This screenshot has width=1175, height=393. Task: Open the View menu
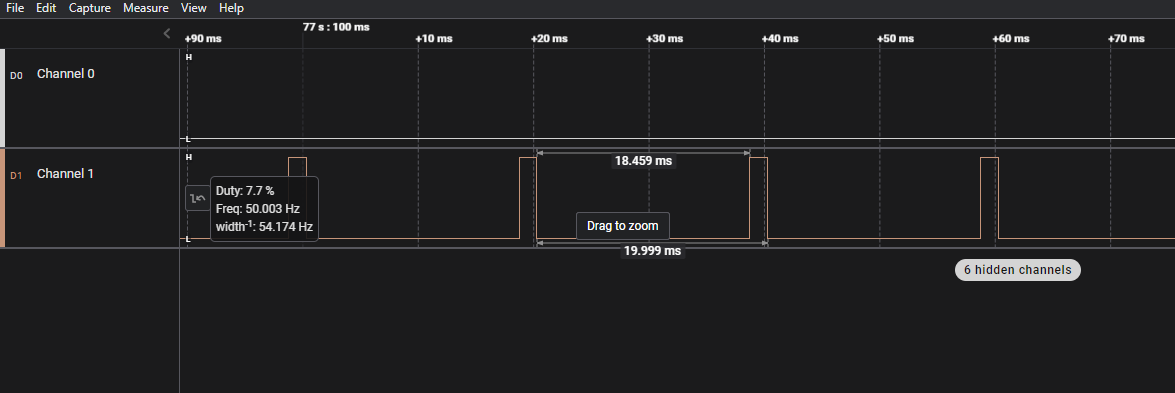(x=193, y=8)
